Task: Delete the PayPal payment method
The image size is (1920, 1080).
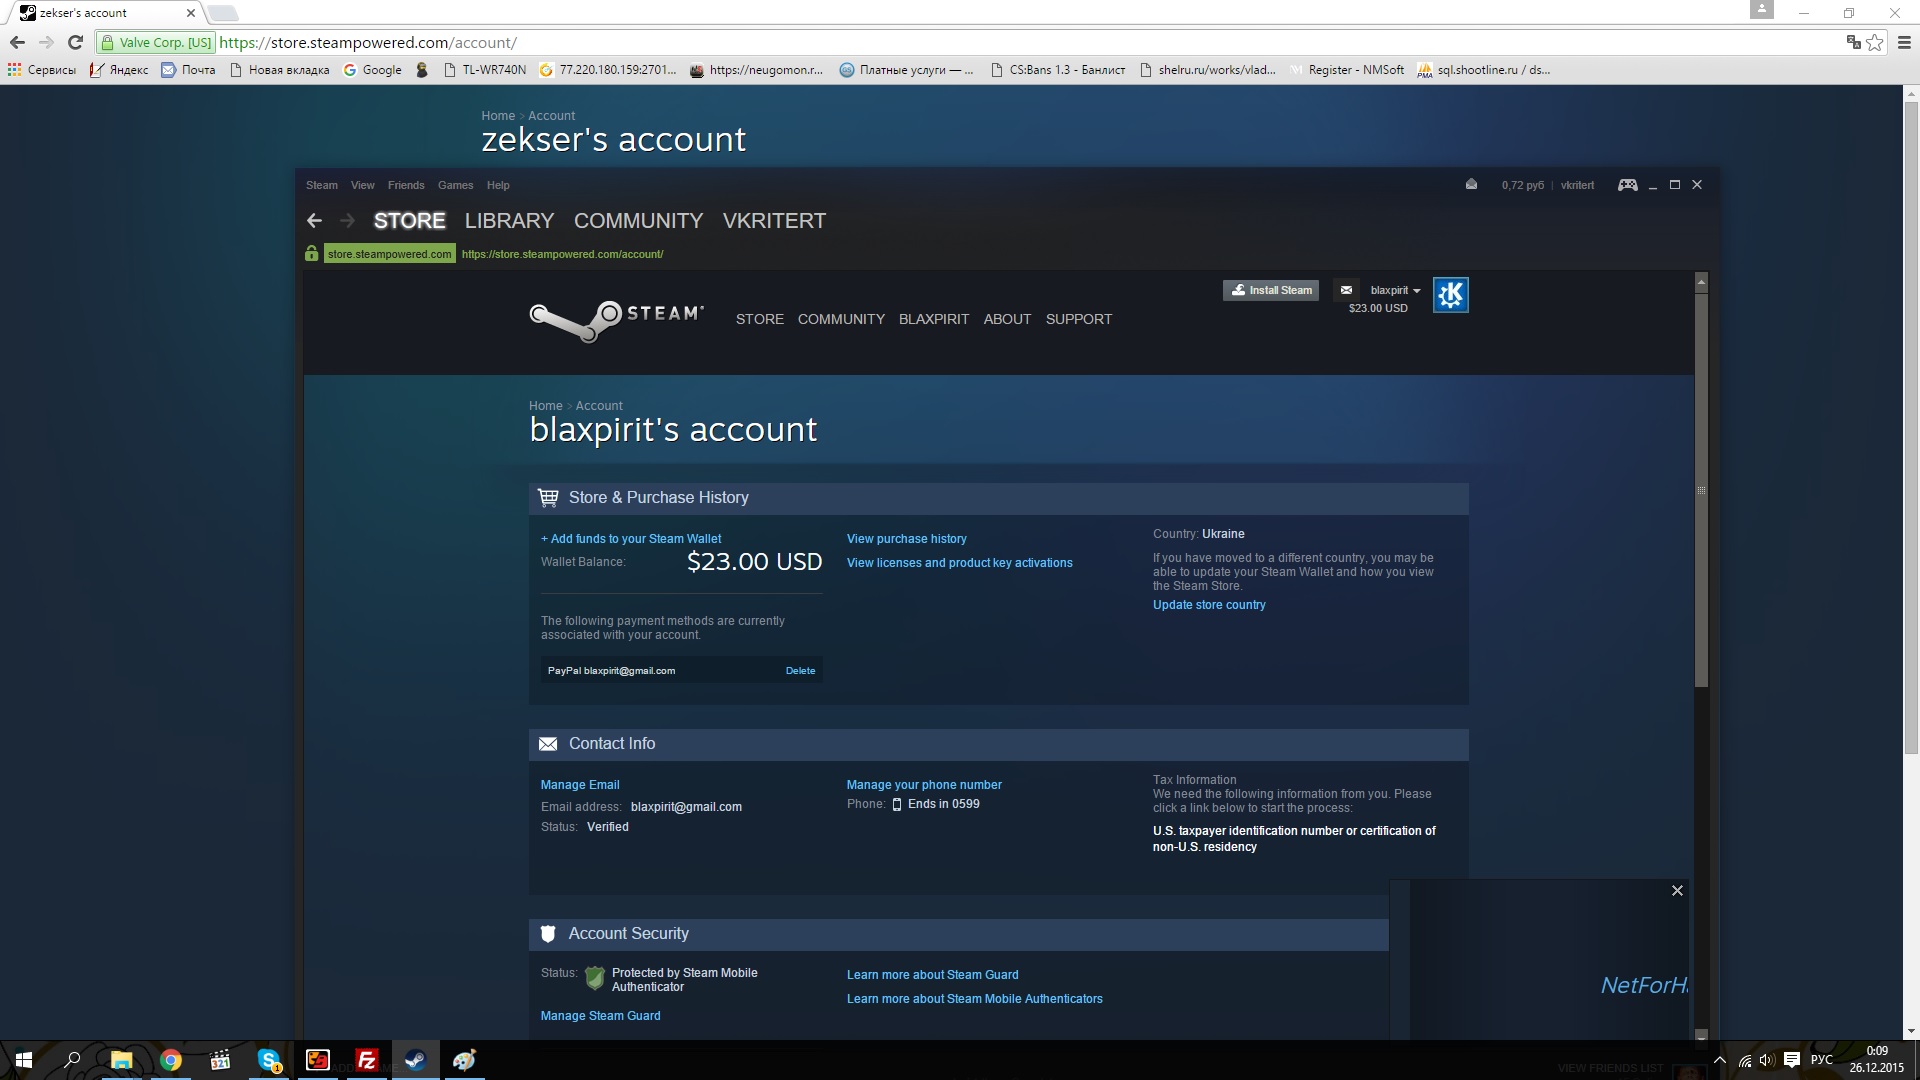Action: click(800, 671)
